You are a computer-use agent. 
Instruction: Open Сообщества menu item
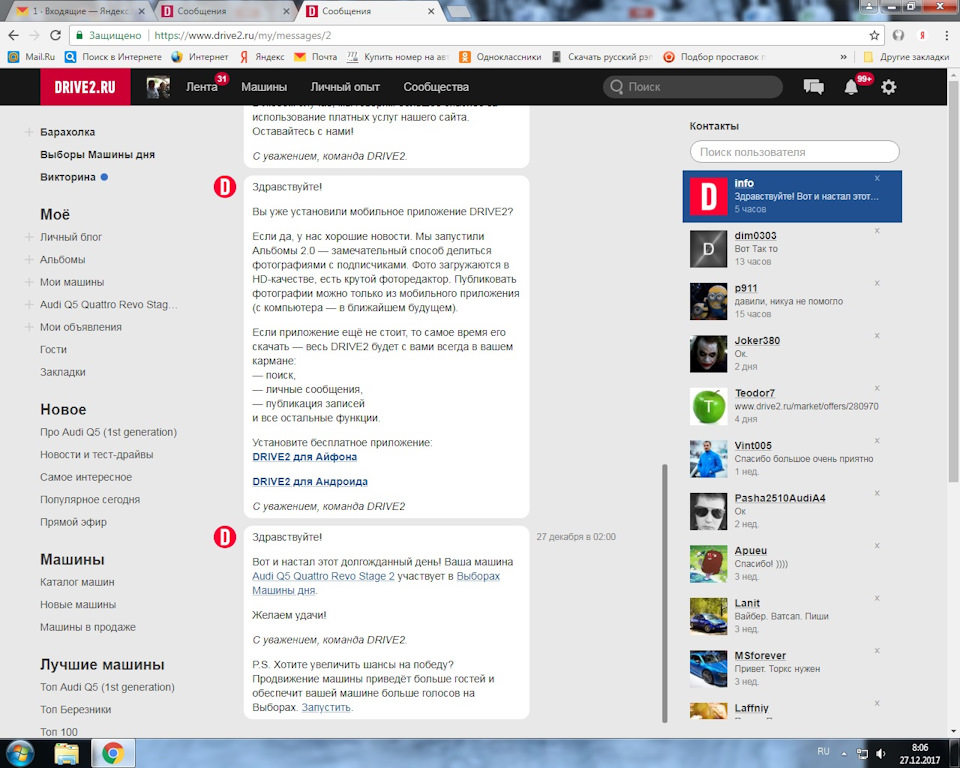[x=436, y=87]
